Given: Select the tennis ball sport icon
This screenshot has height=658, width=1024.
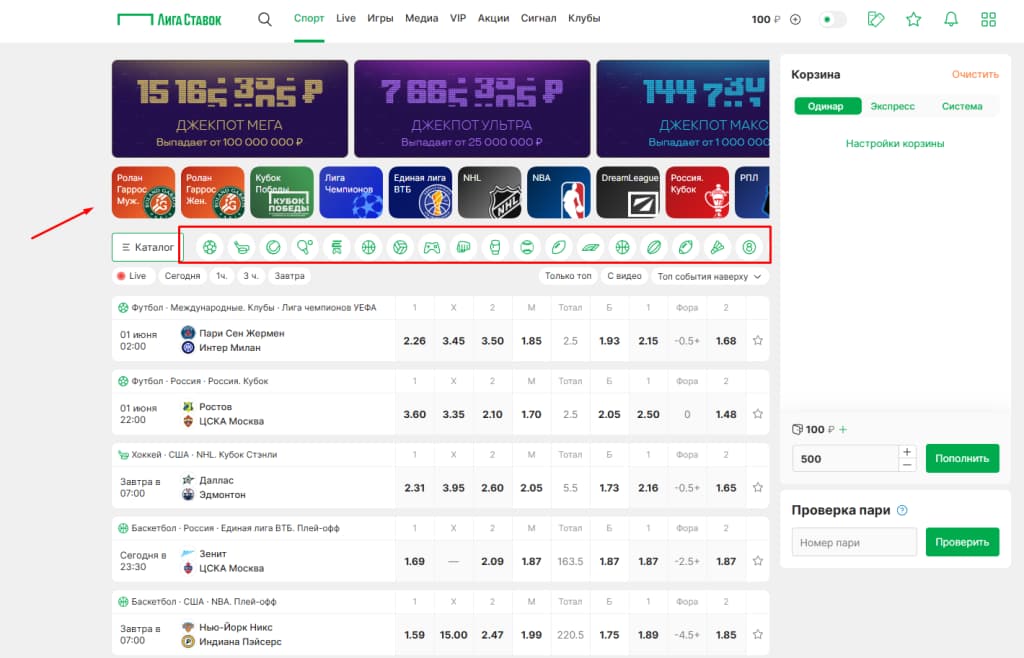Looking at the screenshot, I should [x=273, y=247].
